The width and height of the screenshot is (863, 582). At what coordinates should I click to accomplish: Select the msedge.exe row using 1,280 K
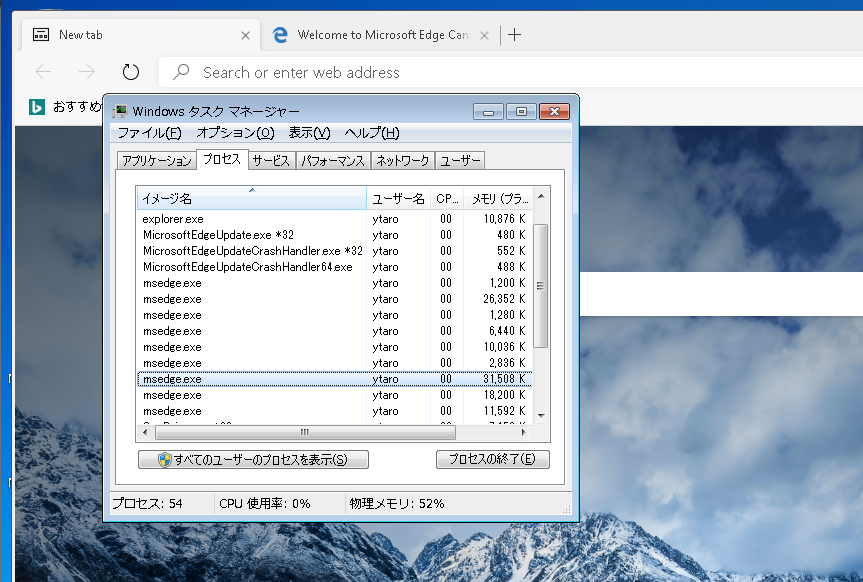pyautogui.click(x=334, y=314)
